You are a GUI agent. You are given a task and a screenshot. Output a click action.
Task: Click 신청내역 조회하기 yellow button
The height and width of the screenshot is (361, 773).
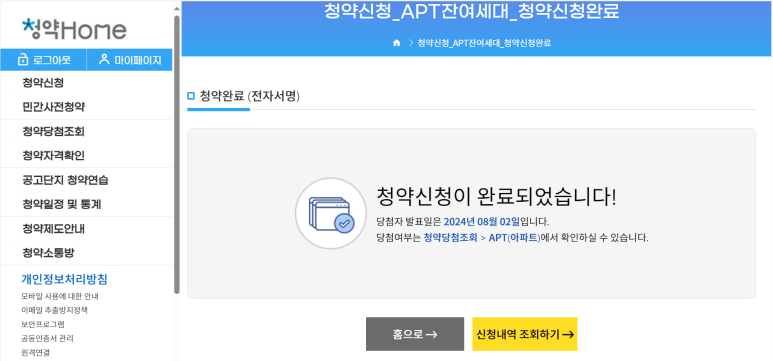click(x=525, y=334)
